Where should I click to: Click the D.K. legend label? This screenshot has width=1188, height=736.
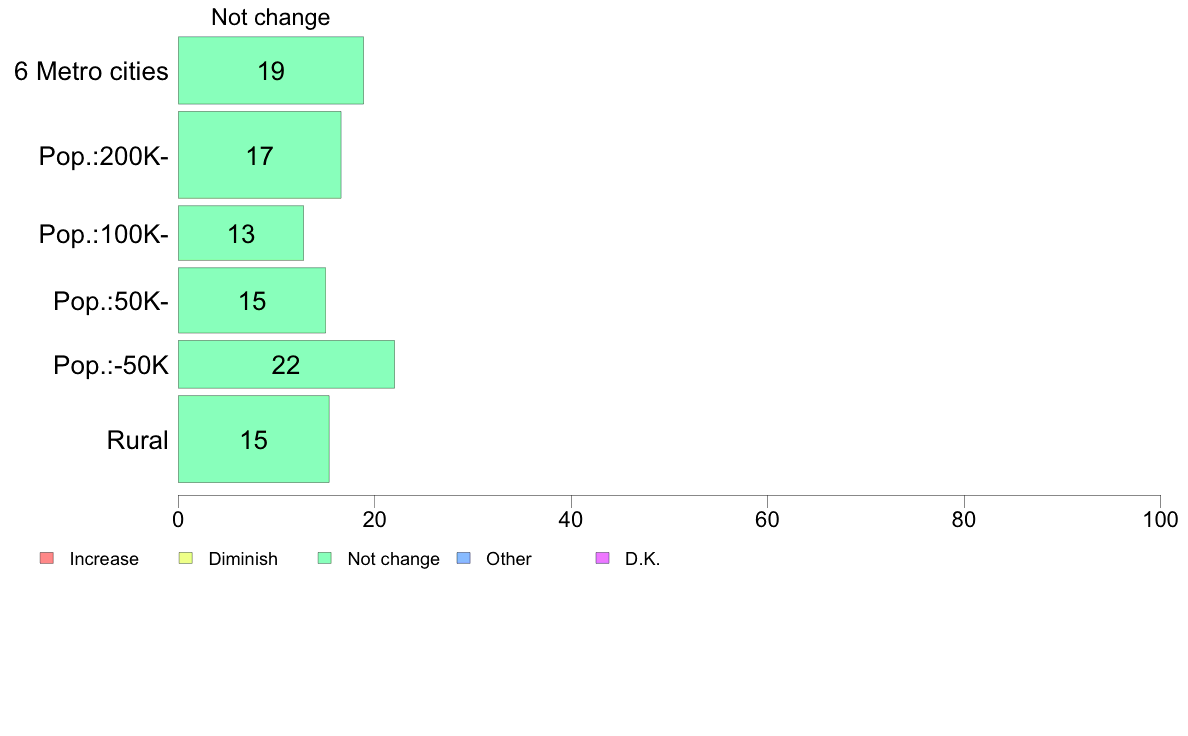(642, 559)
